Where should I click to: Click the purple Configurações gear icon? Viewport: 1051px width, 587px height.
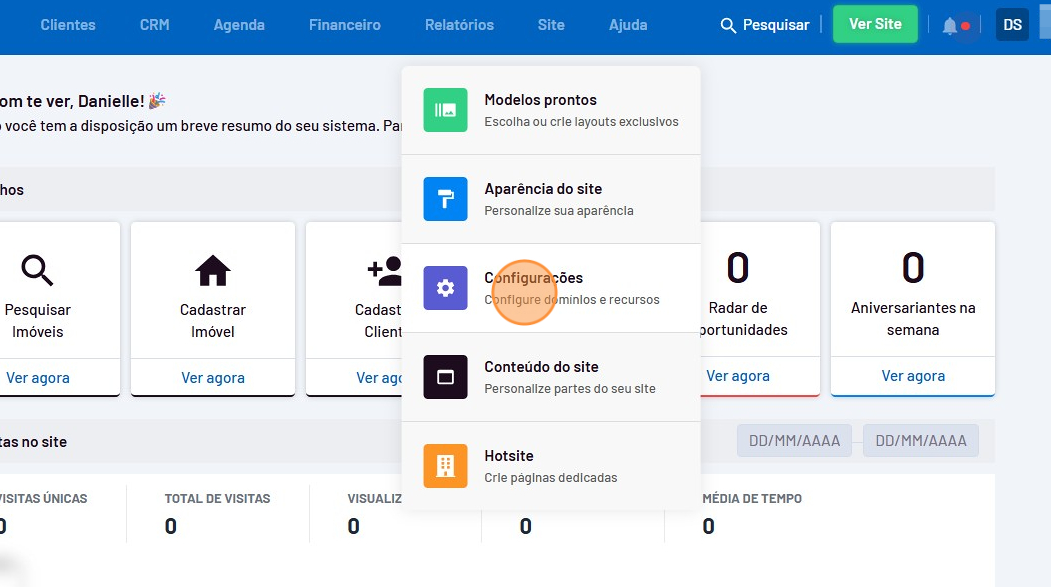pyautogui.click(x=445, y=288)
